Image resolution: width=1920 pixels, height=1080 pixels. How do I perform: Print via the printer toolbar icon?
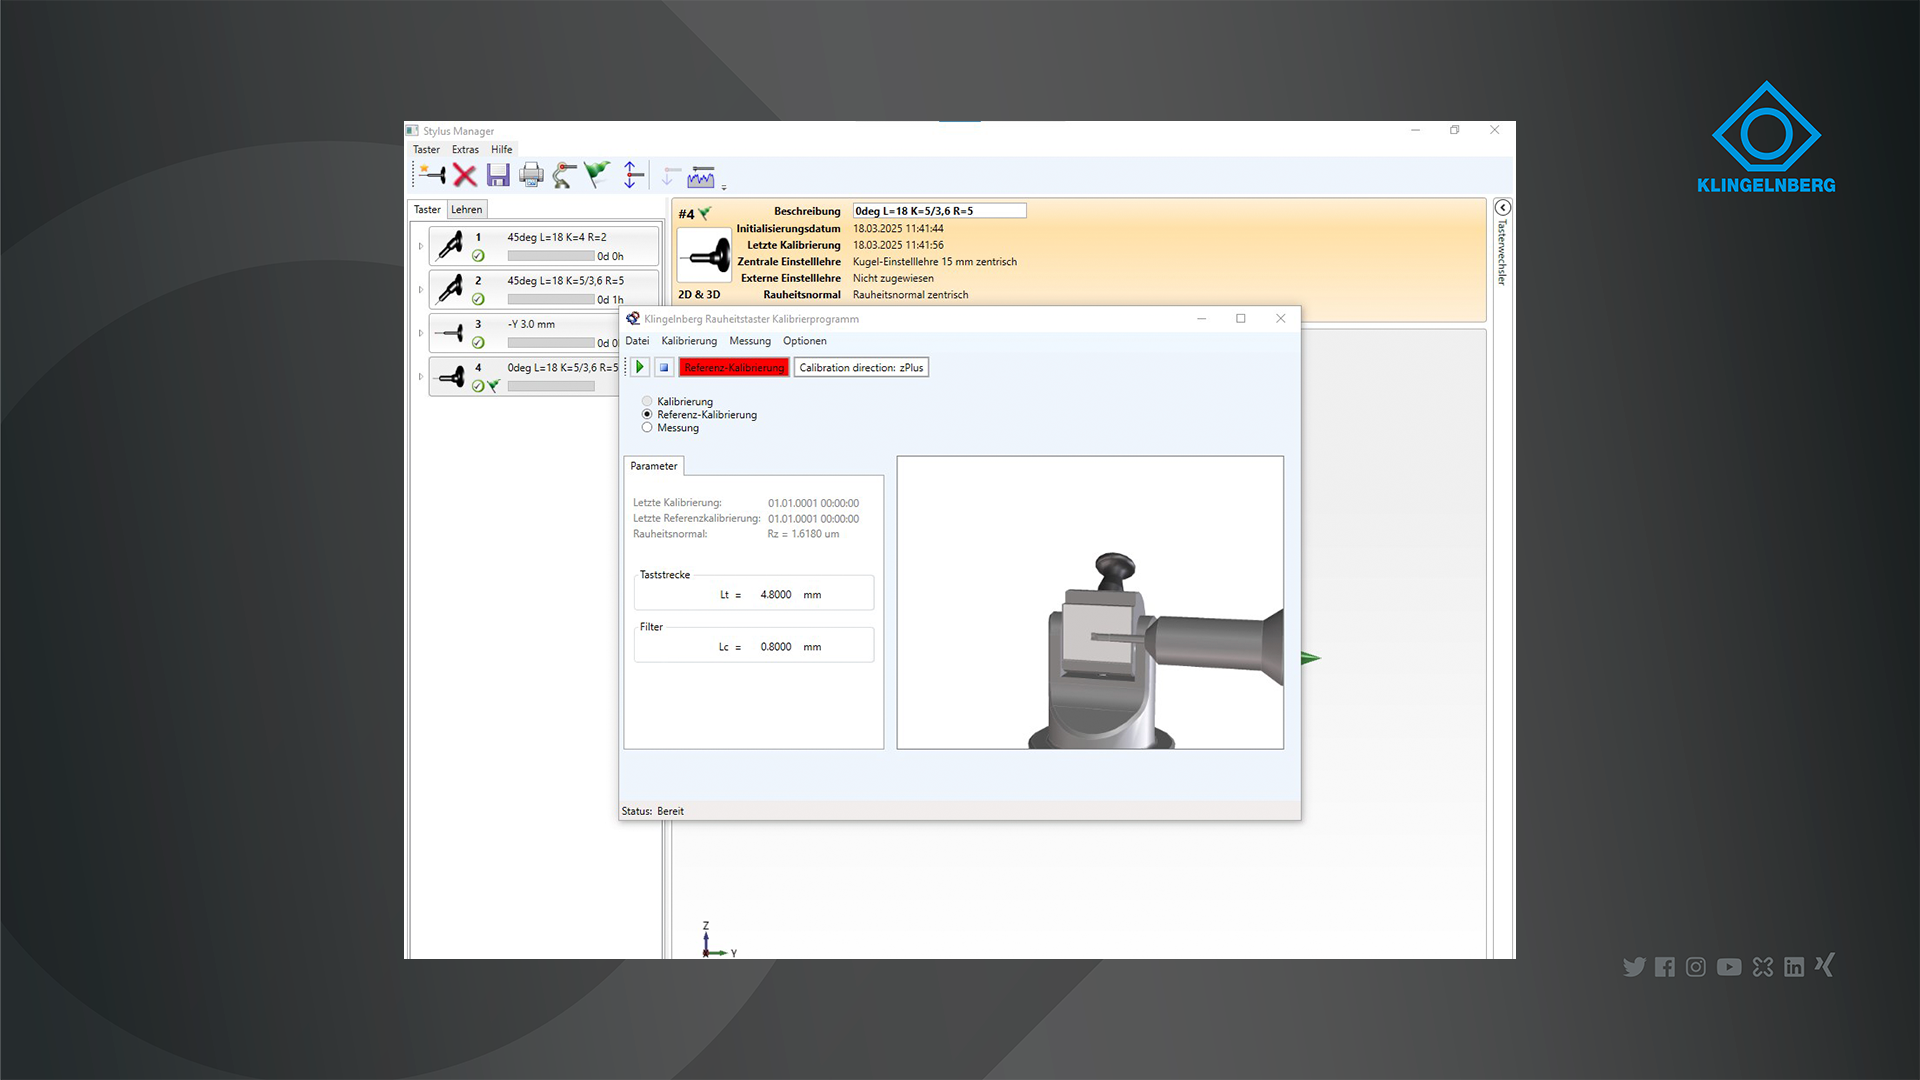(531, 175)
